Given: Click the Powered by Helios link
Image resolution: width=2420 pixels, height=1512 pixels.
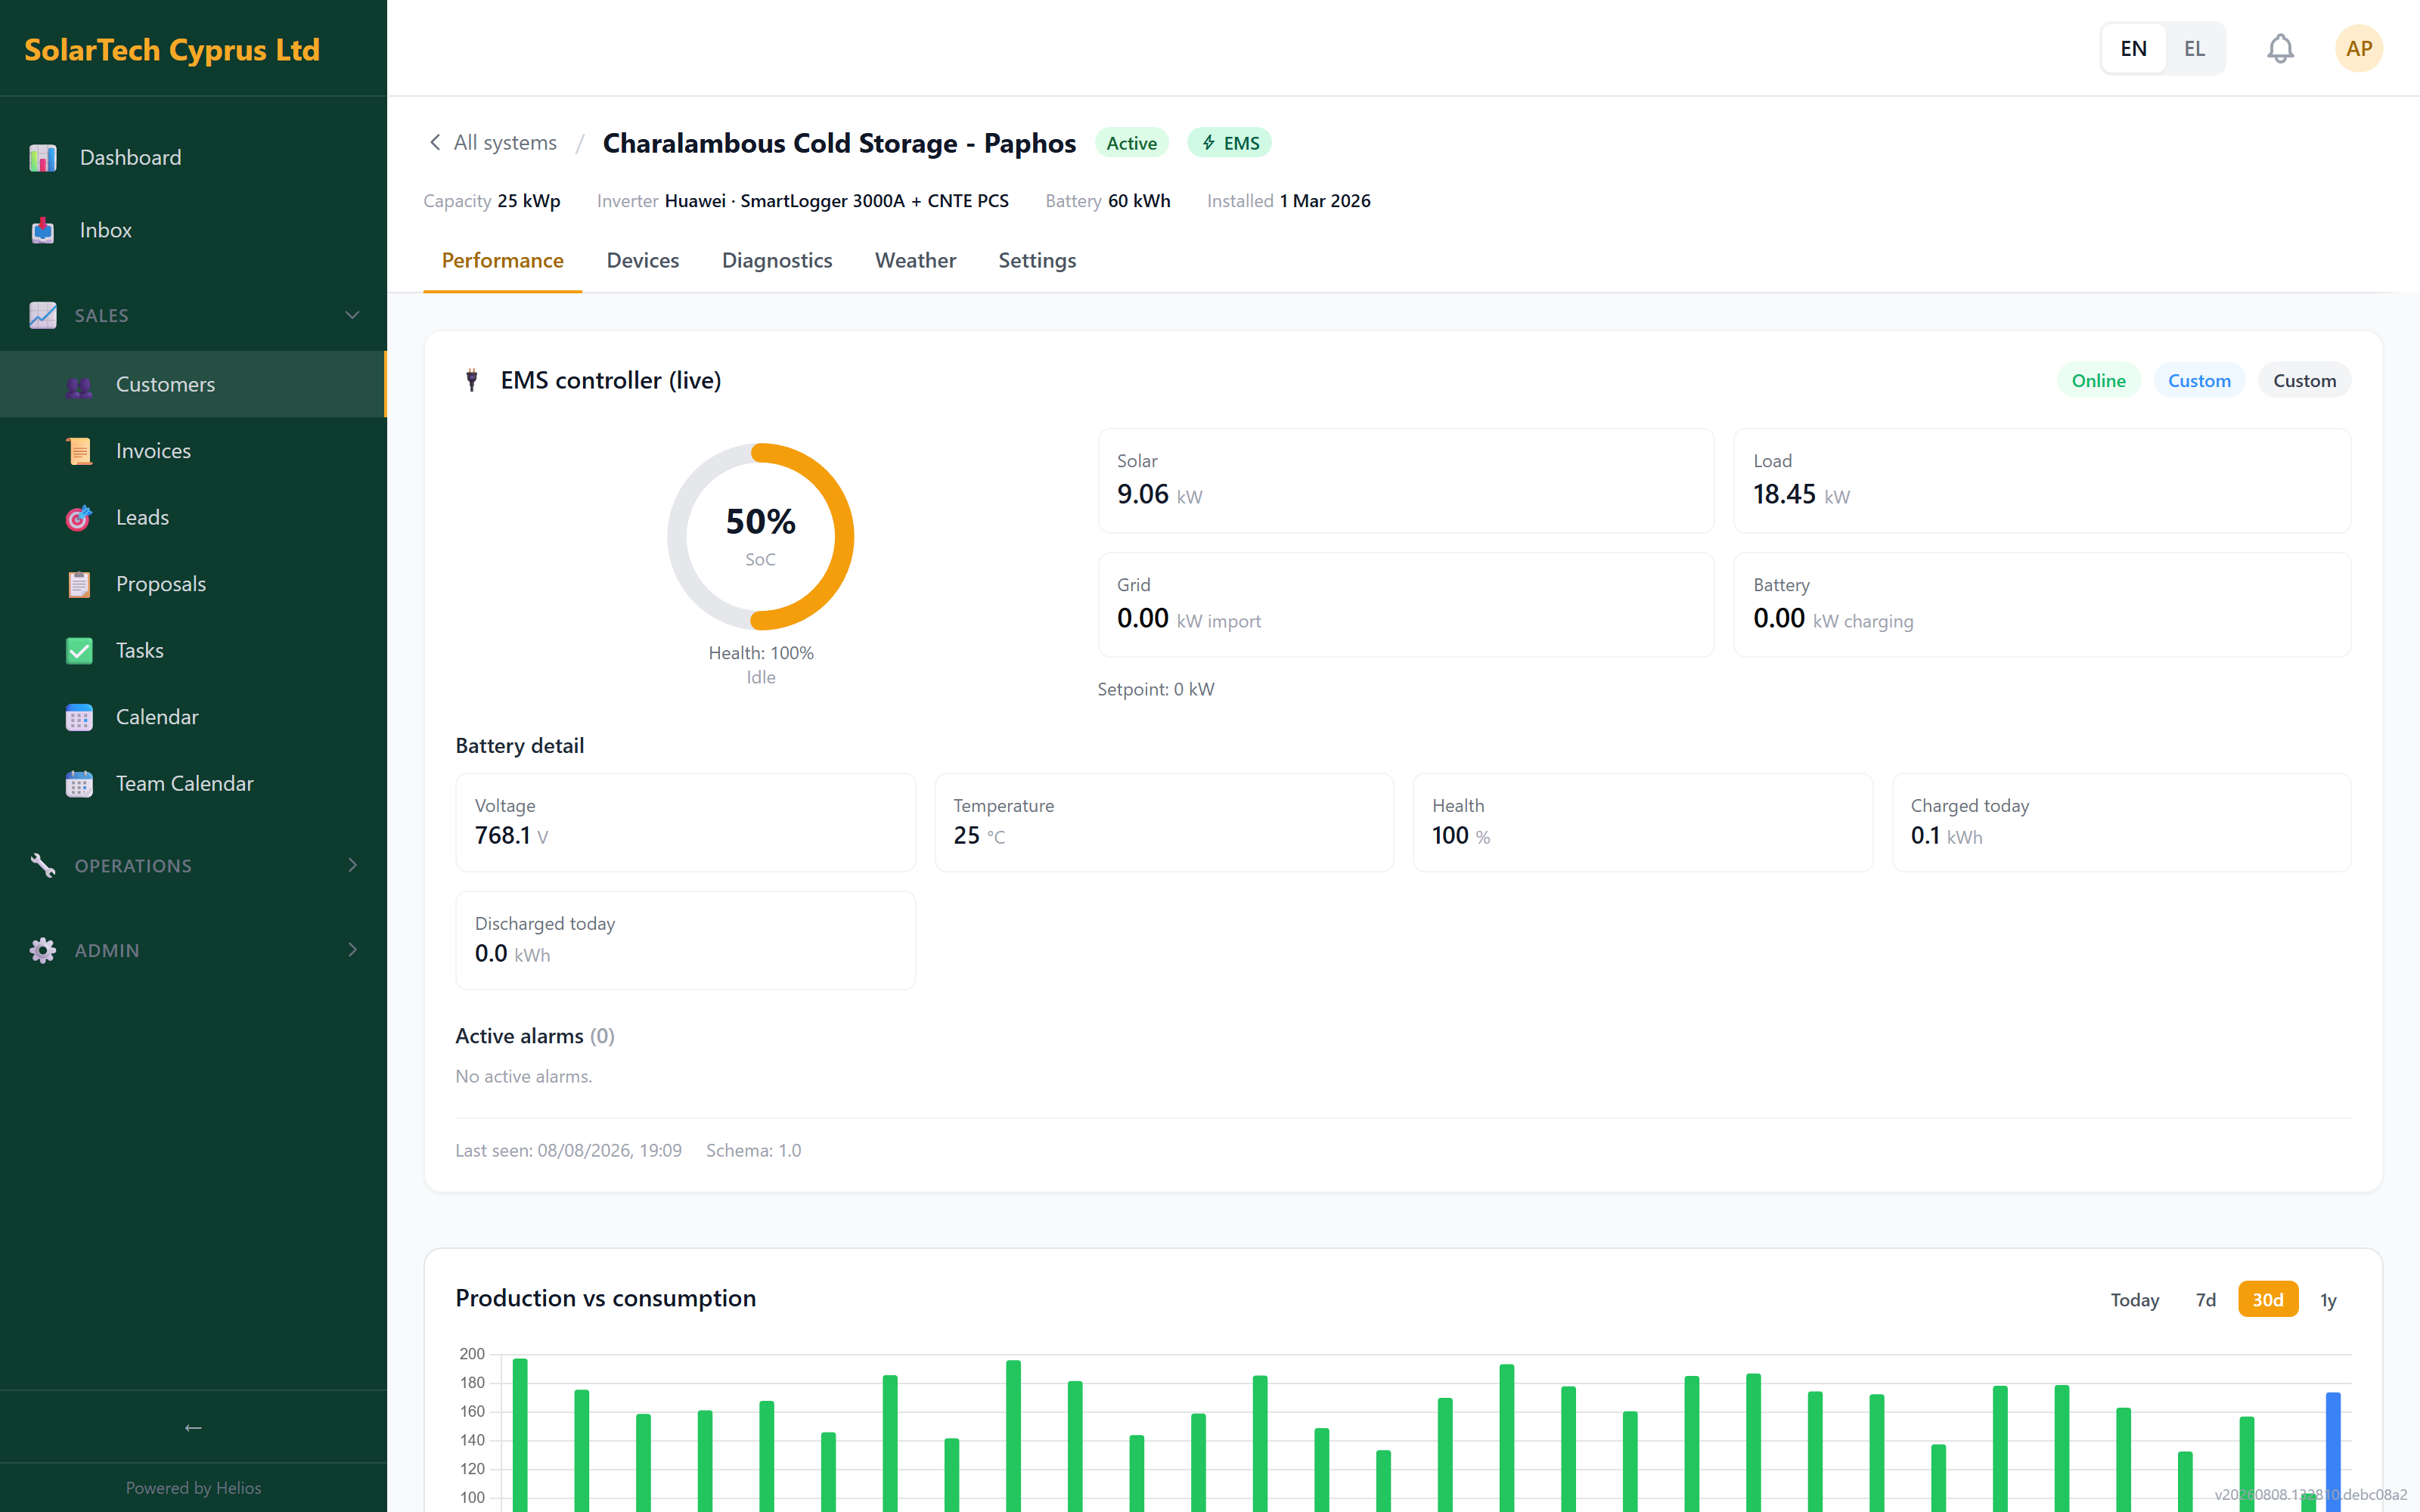Looking at the screenshot, I should (x=193, y=1487).
